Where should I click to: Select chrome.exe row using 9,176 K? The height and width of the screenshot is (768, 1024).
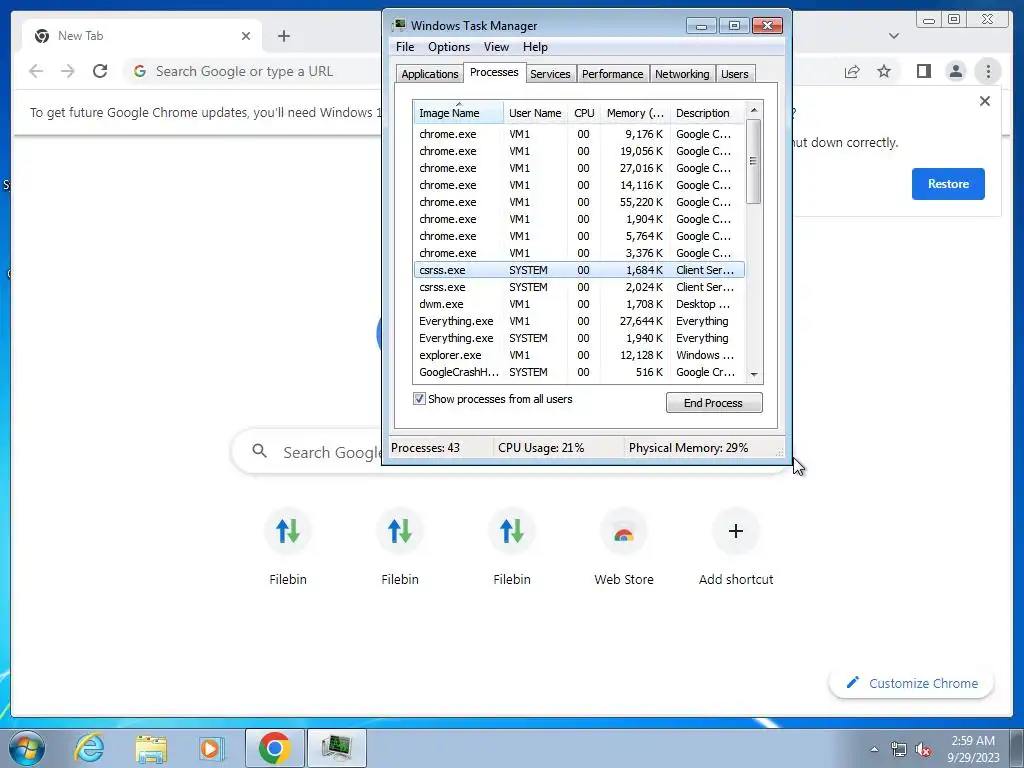(579, 134)
